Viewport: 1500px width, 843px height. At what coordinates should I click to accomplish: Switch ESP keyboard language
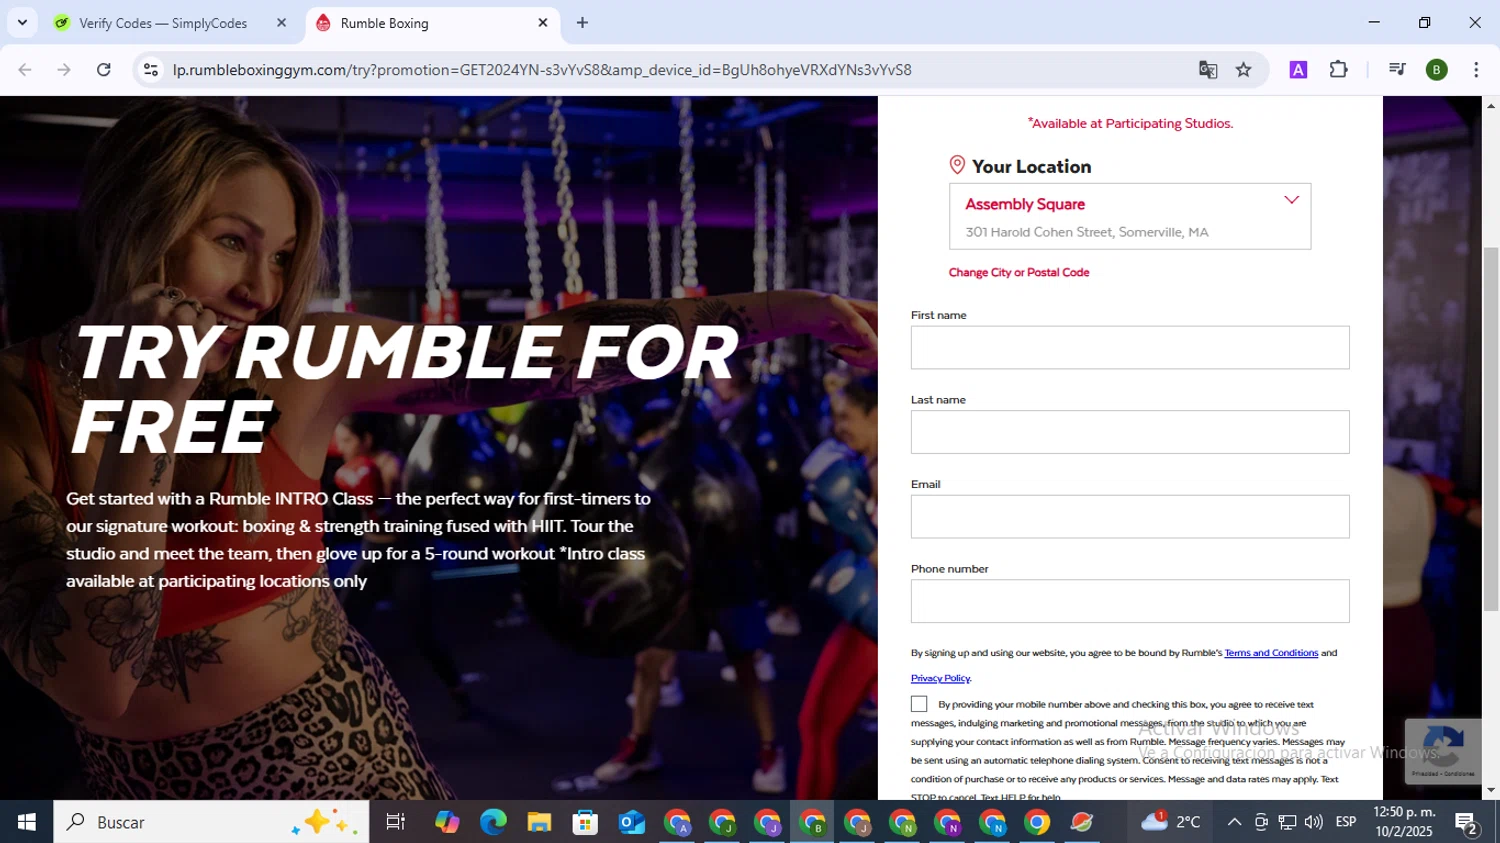click(1346, 822)
